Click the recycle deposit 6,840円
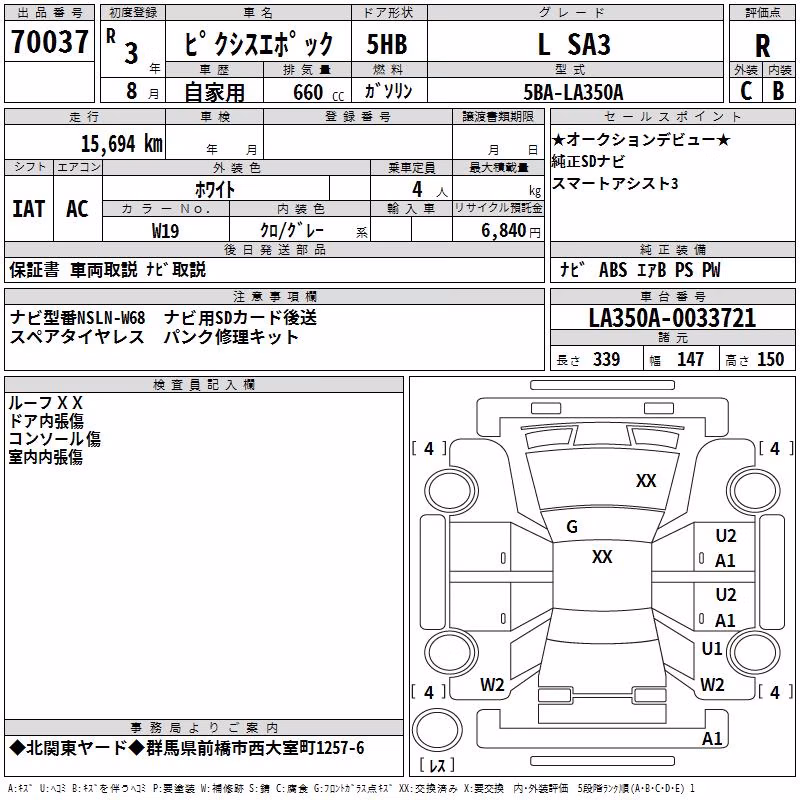Viewport: 800px width, 800px height. tap(511, 231)
